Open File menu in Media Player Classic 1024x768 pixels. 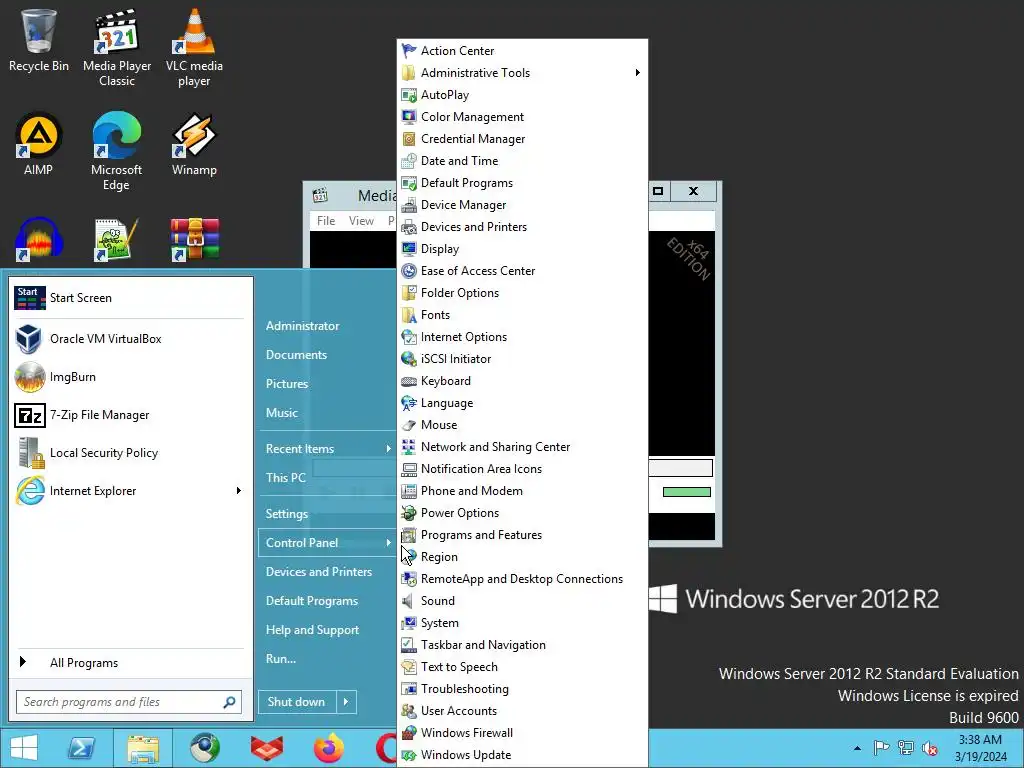326,221
